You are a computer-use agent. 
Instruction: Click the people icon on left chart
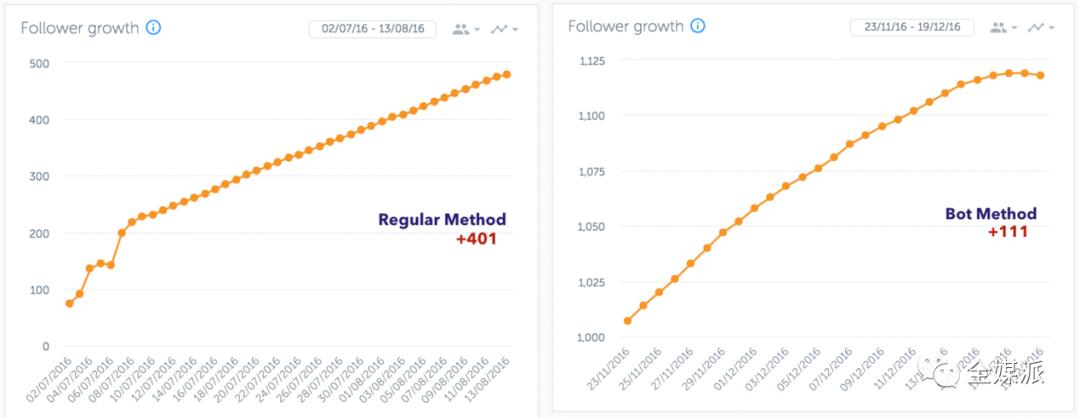tap(461, 29)
